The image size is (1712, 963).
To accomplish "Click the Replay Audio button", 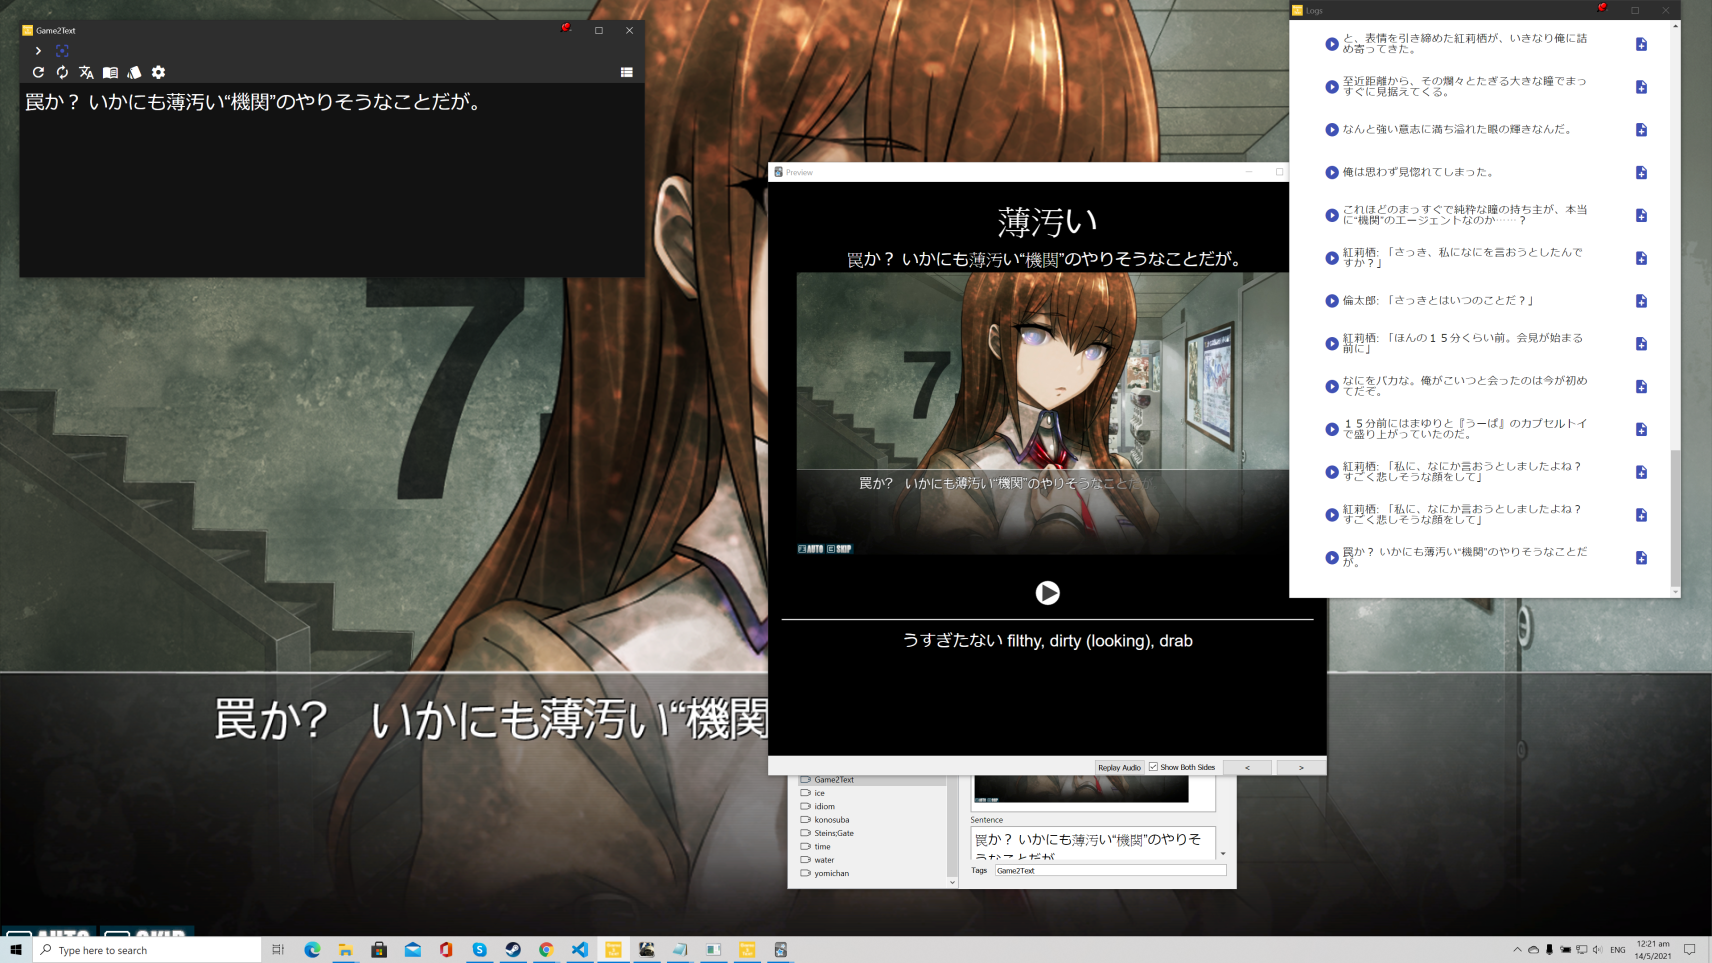I will (1119, 767).
